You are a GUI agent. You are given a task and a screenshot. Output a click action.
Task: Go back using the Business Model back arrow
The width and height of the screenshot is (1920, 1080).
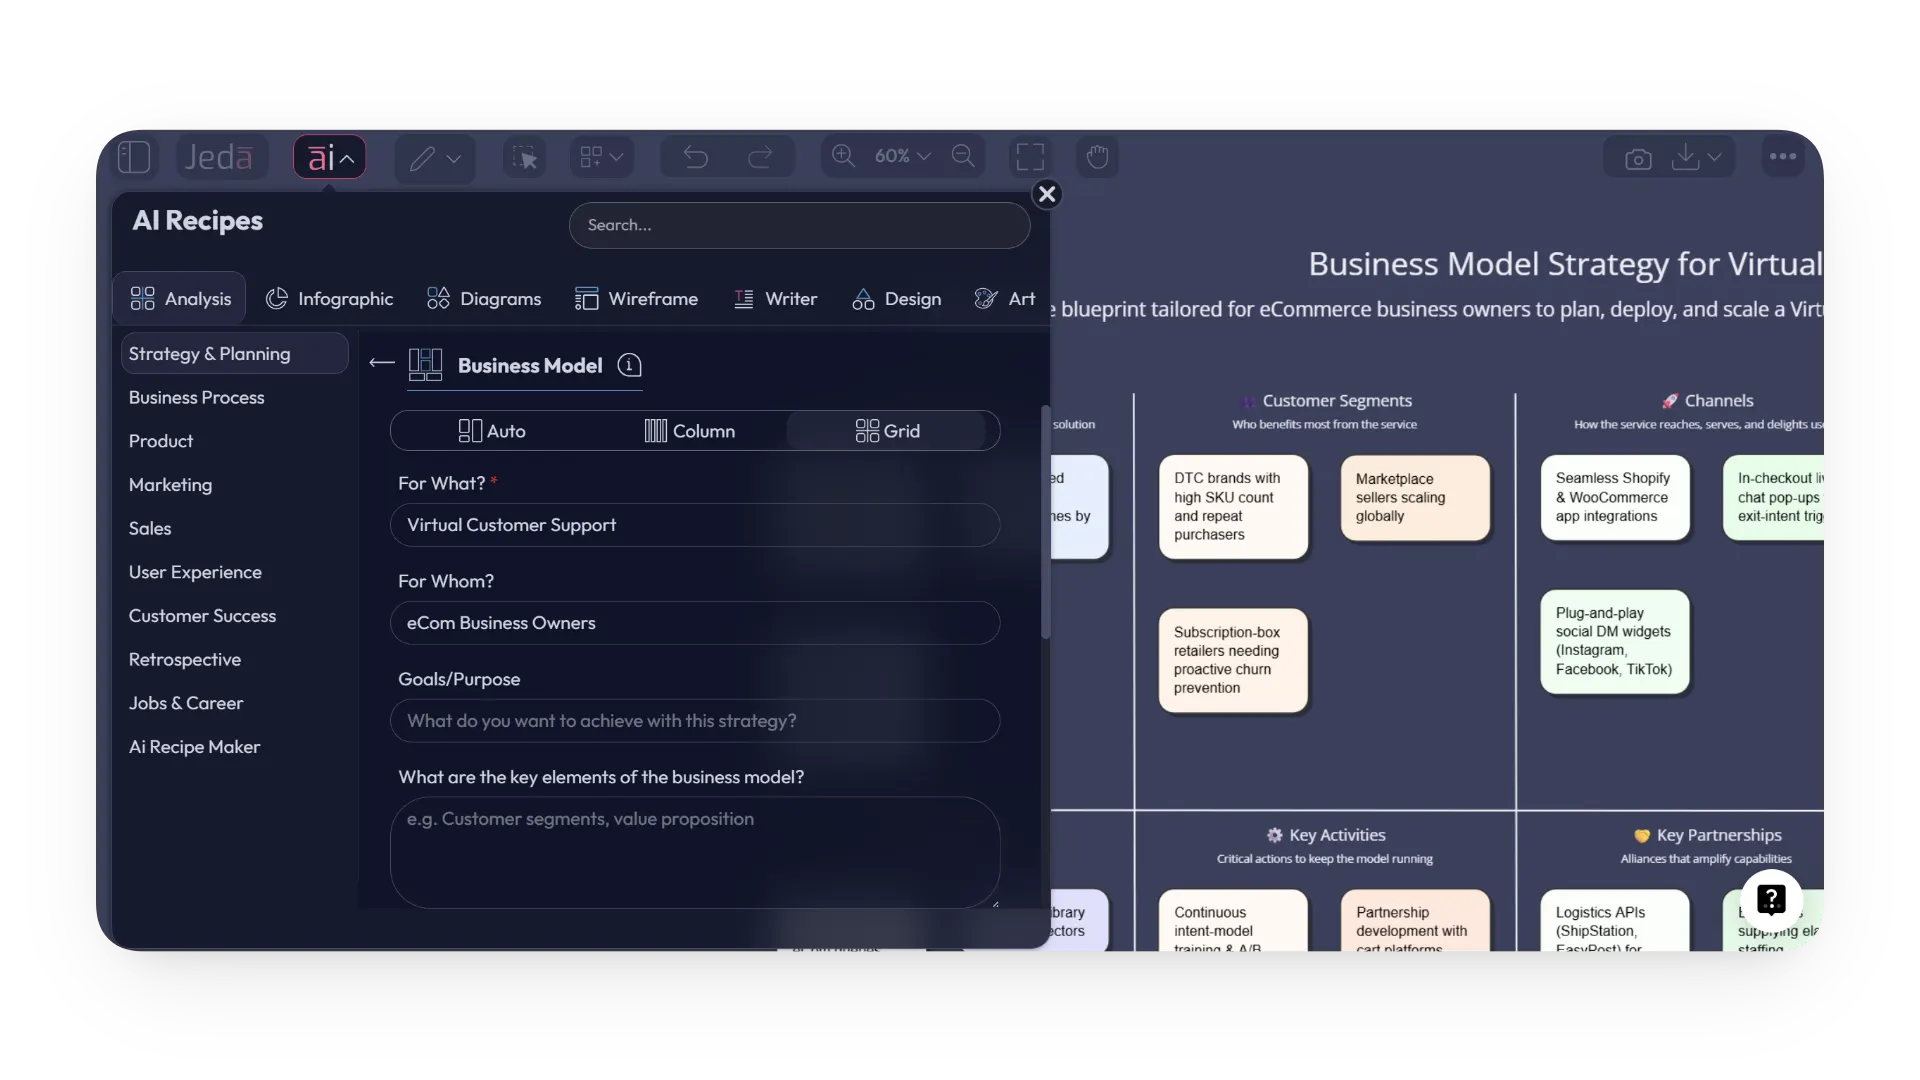(381, 364)
